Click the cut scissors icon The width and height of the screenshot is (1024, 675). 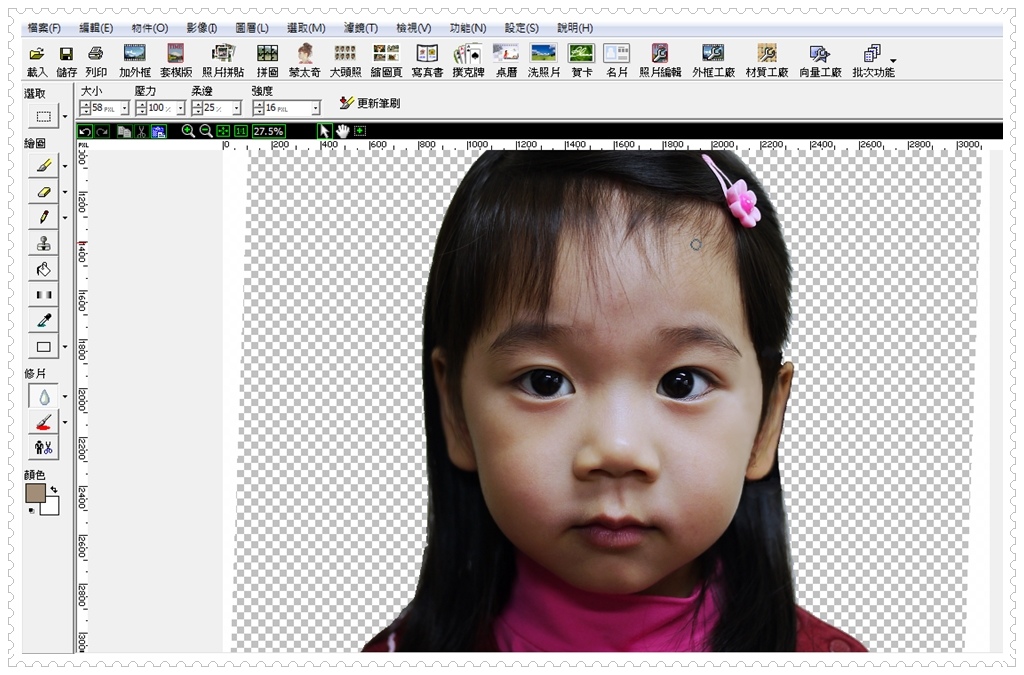pos(141,131)
